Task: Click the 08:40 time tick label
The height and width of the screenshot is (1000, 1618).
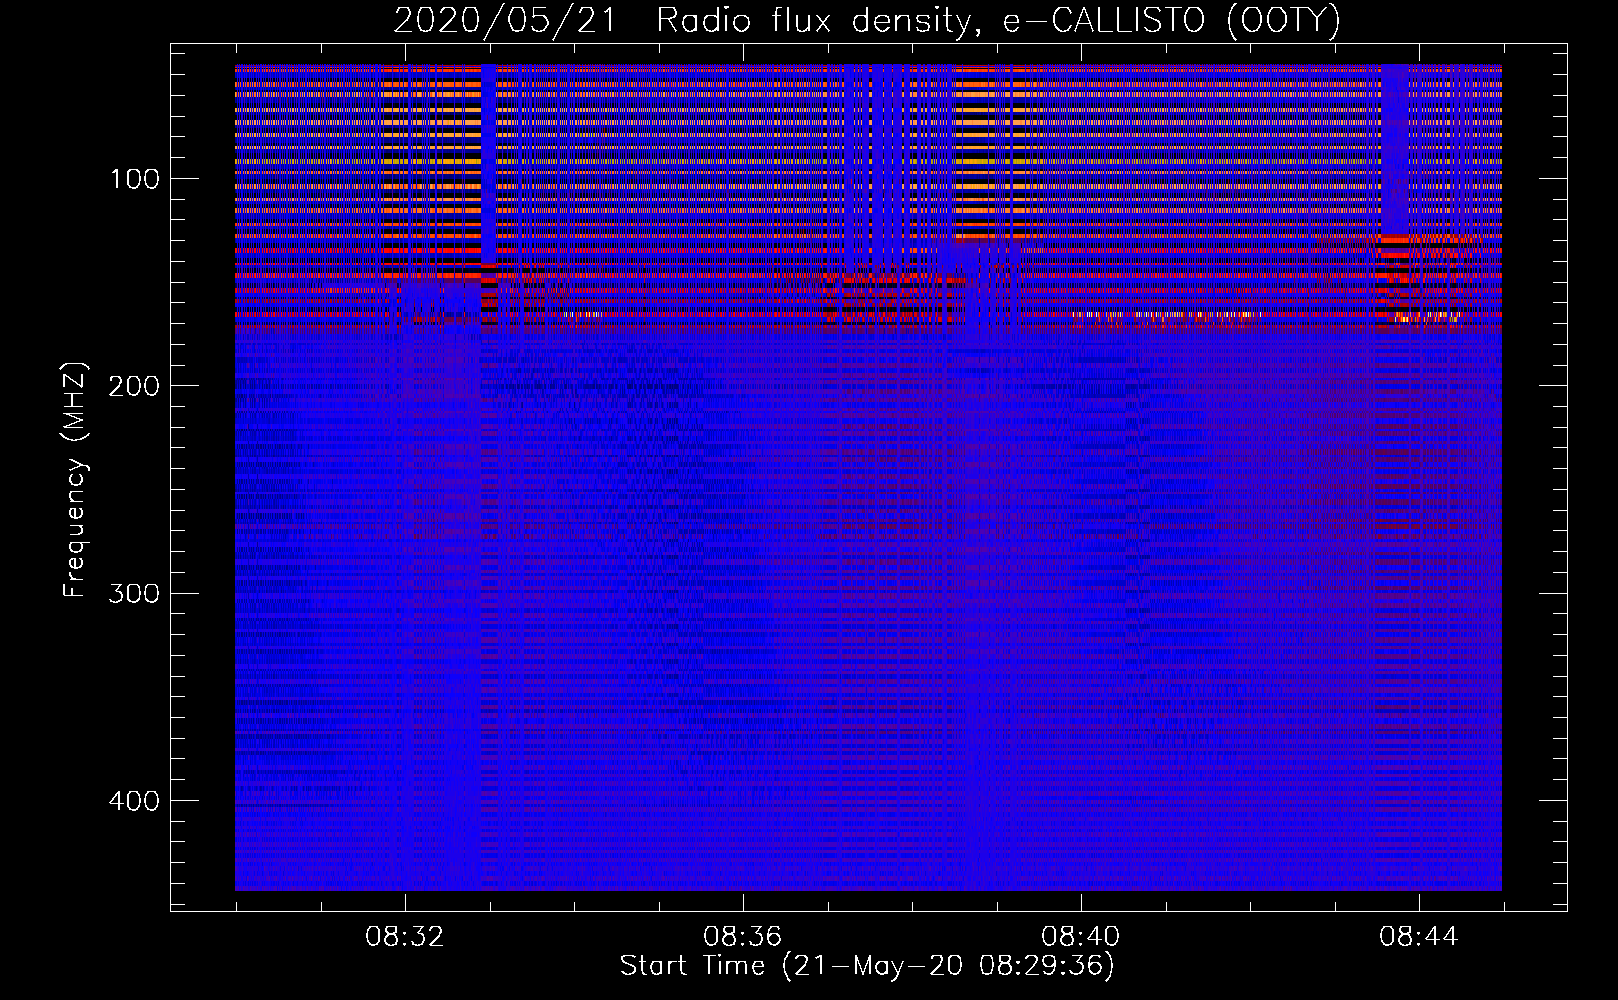Action: (x=1081, y=937)
